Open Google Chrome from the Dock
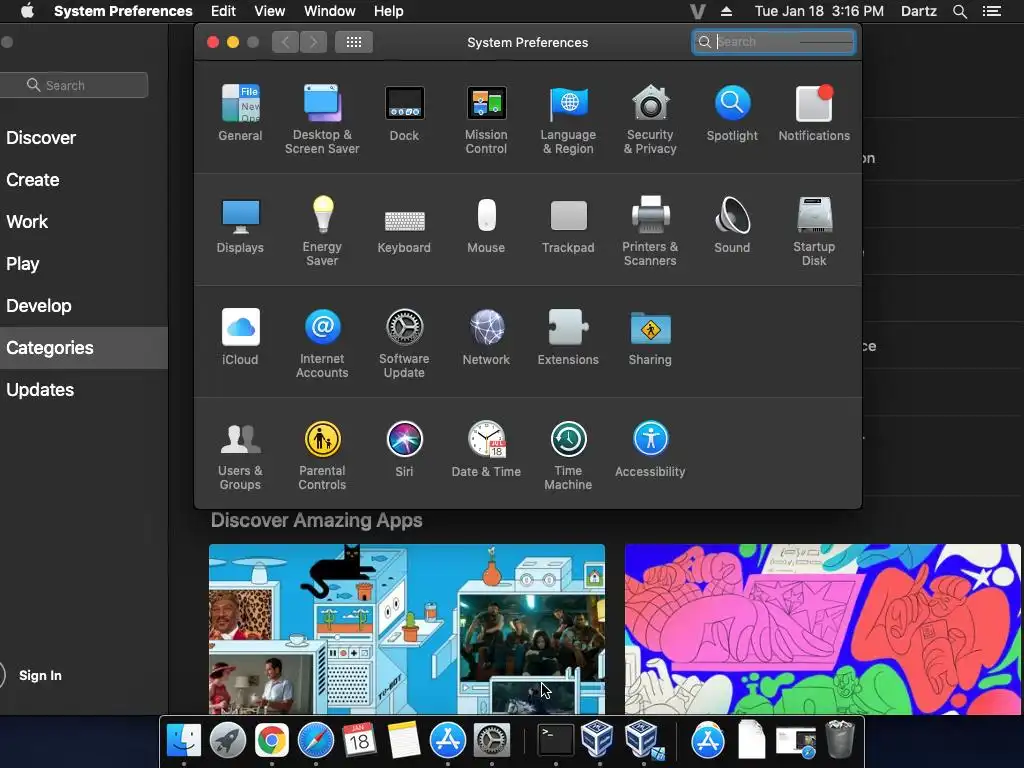 tap(272, 741)
